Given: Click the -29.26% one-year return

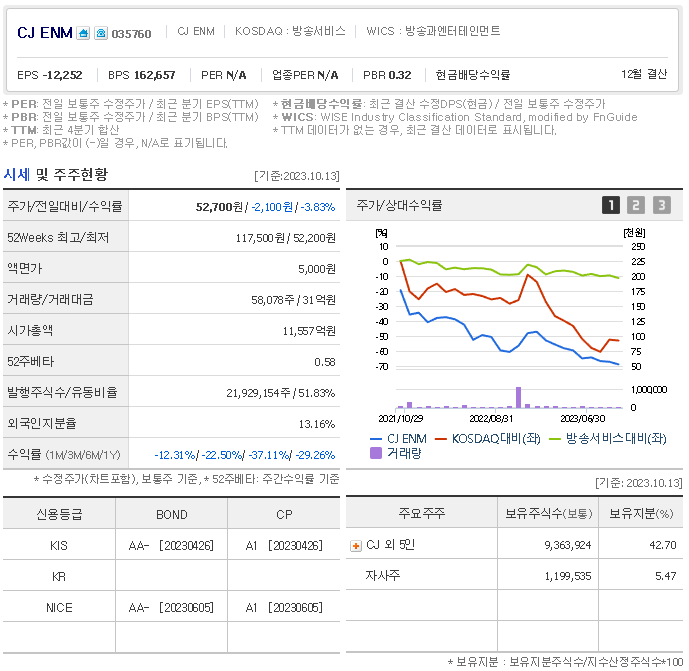Looking at the screenshot, I should (315, 455).
